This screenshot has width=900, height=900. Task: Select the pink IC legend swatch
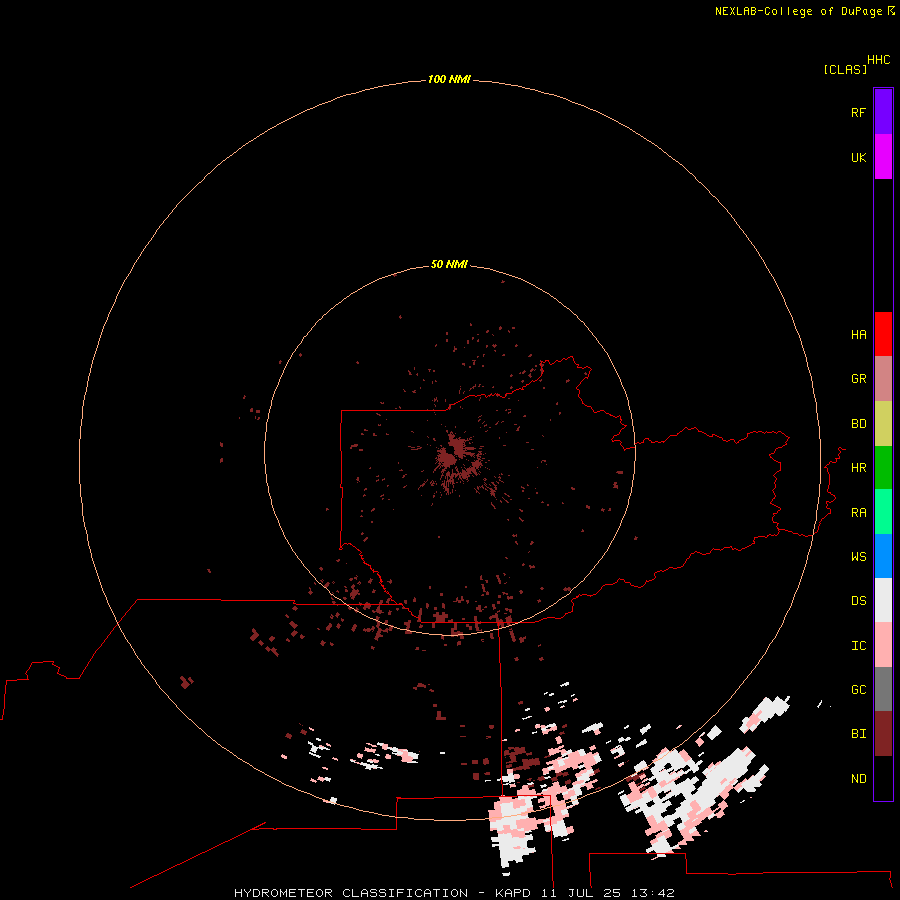[x=883, y=645]
